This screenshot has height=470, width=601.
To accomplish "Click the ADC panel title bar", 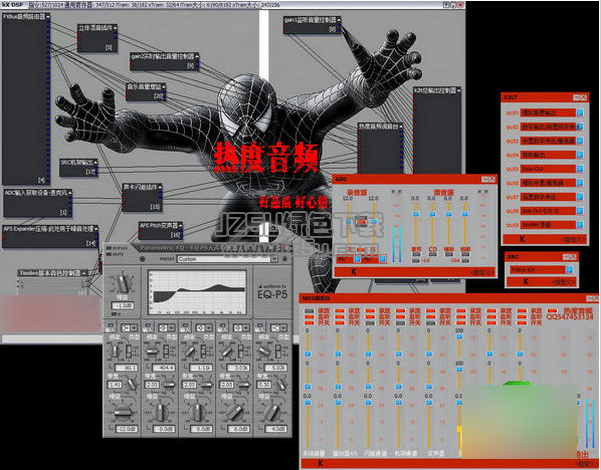I will pos(414,179).
